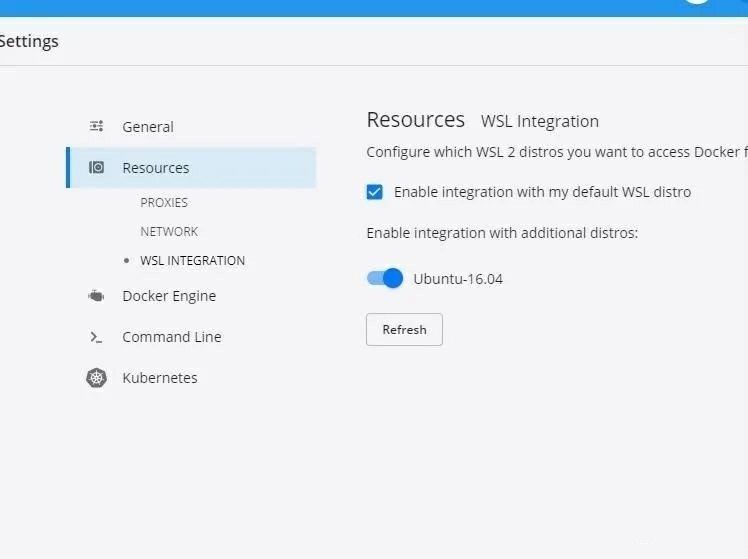Screen dimensions: 748x559
Task: Open the General settings section
Action: point(148,127)
